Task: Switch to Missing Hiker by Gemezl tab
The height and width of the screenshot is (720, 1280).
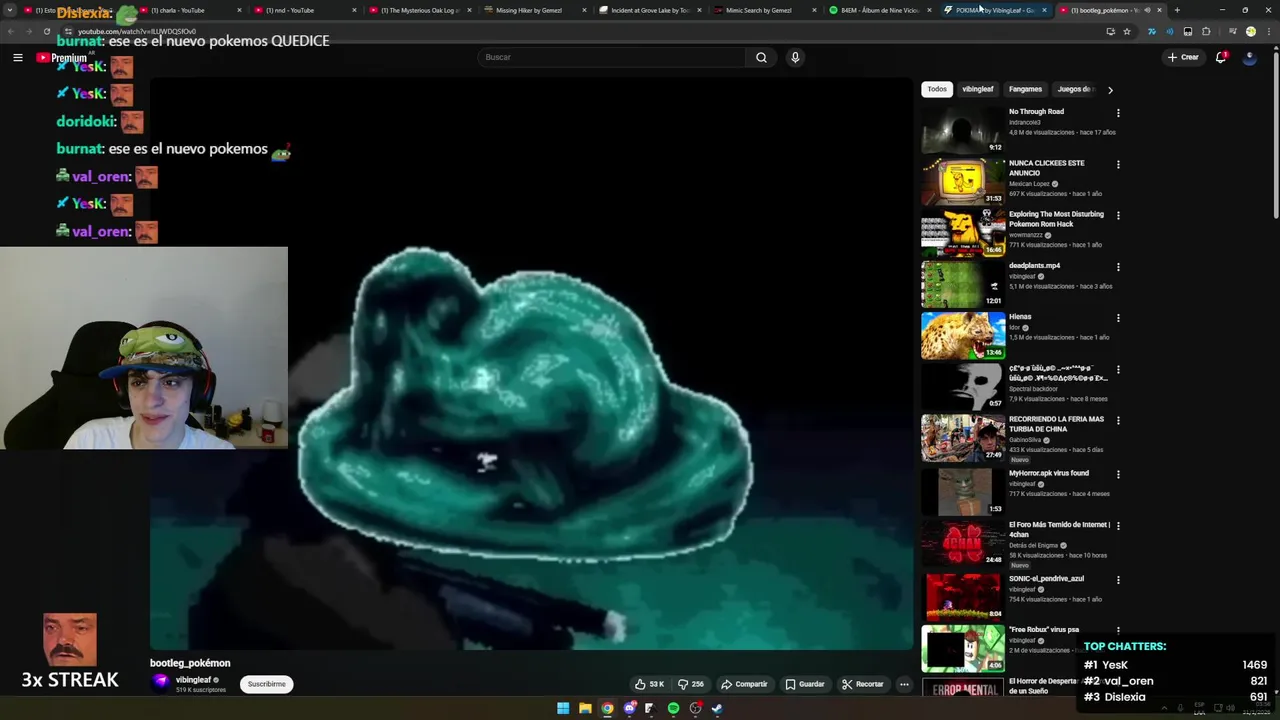Action: [x=533, y=10]
